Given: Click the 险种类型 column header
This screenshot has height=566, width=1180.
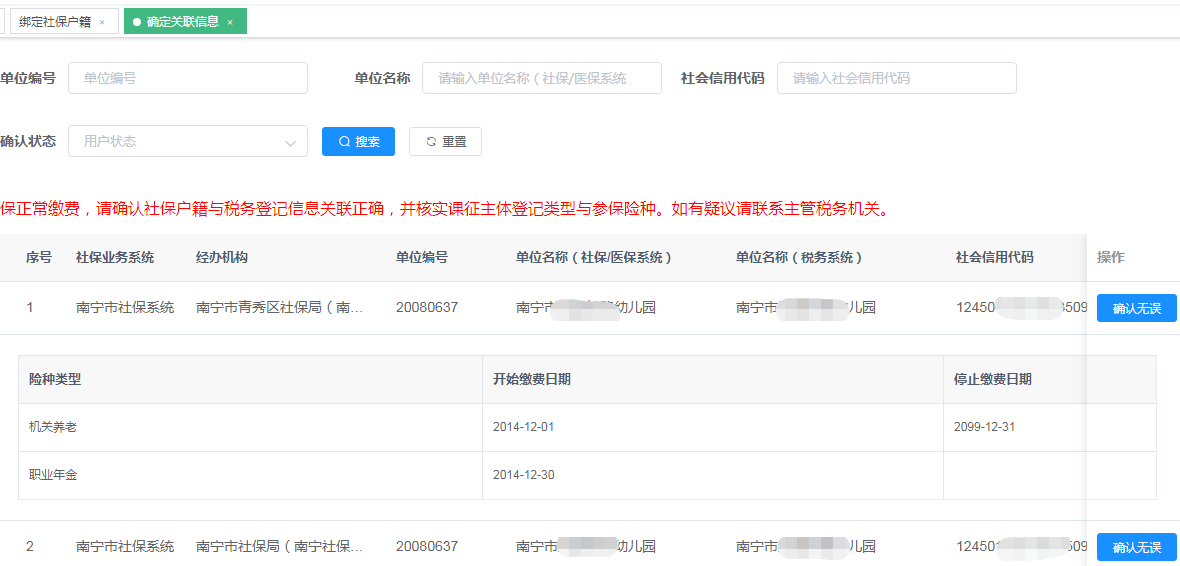Looking at the screenshot, I should (55, 379).
